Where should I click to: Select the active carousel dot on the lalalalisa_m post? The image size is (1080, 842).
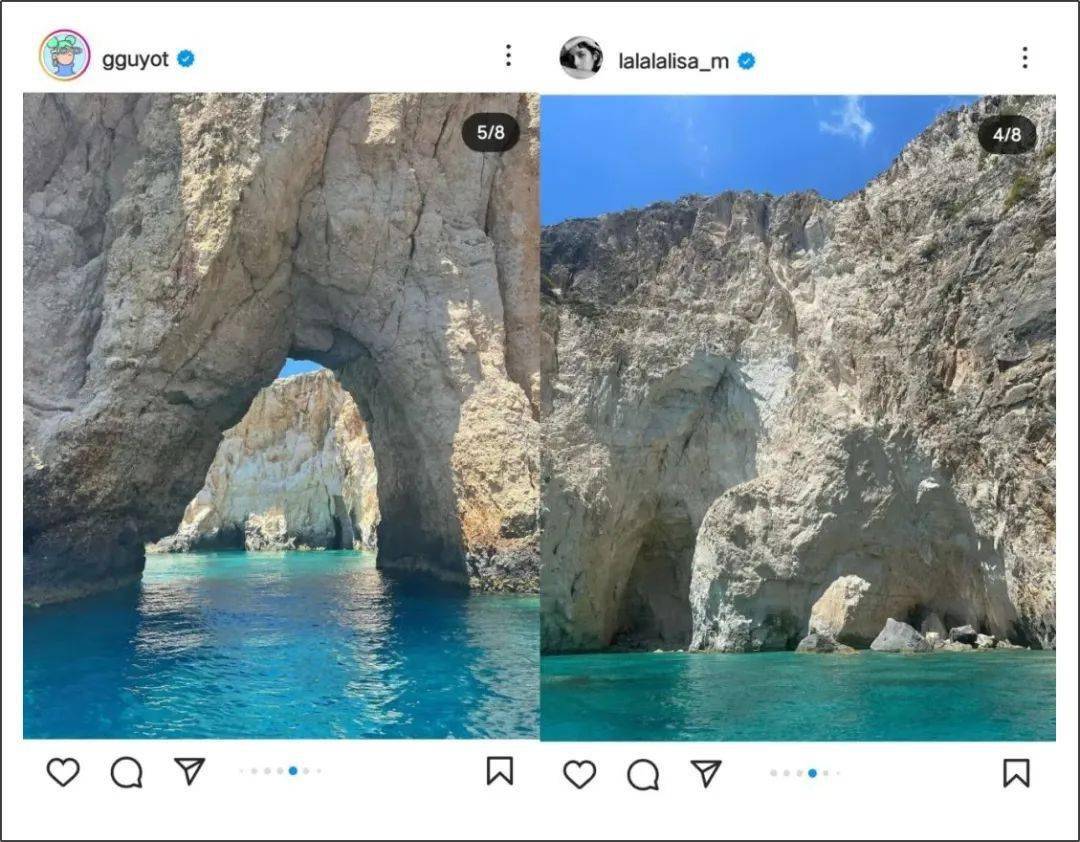[x=812, y=773]
